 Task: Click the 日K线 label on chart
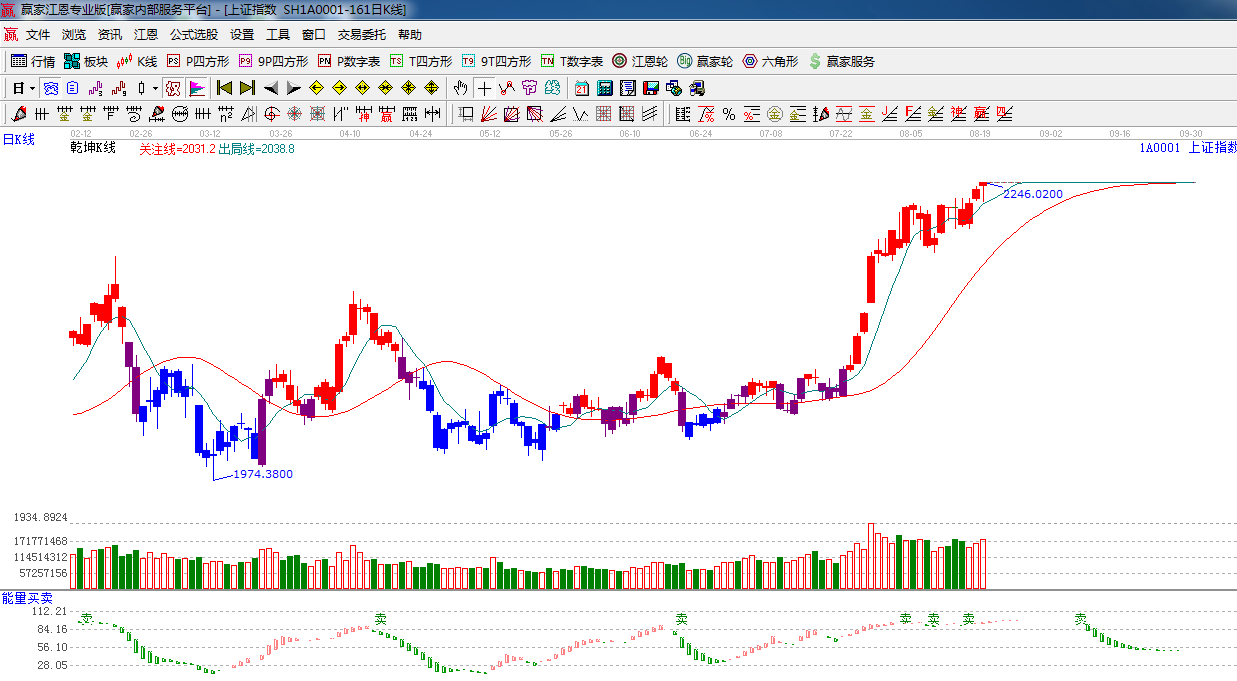[18, 140]
